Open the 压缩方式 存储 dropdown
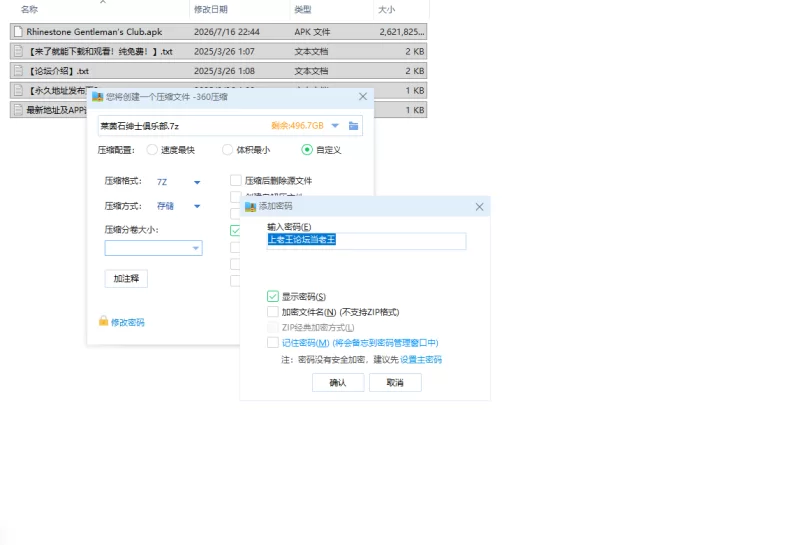 pyautogui.click(x=197, y=206)
